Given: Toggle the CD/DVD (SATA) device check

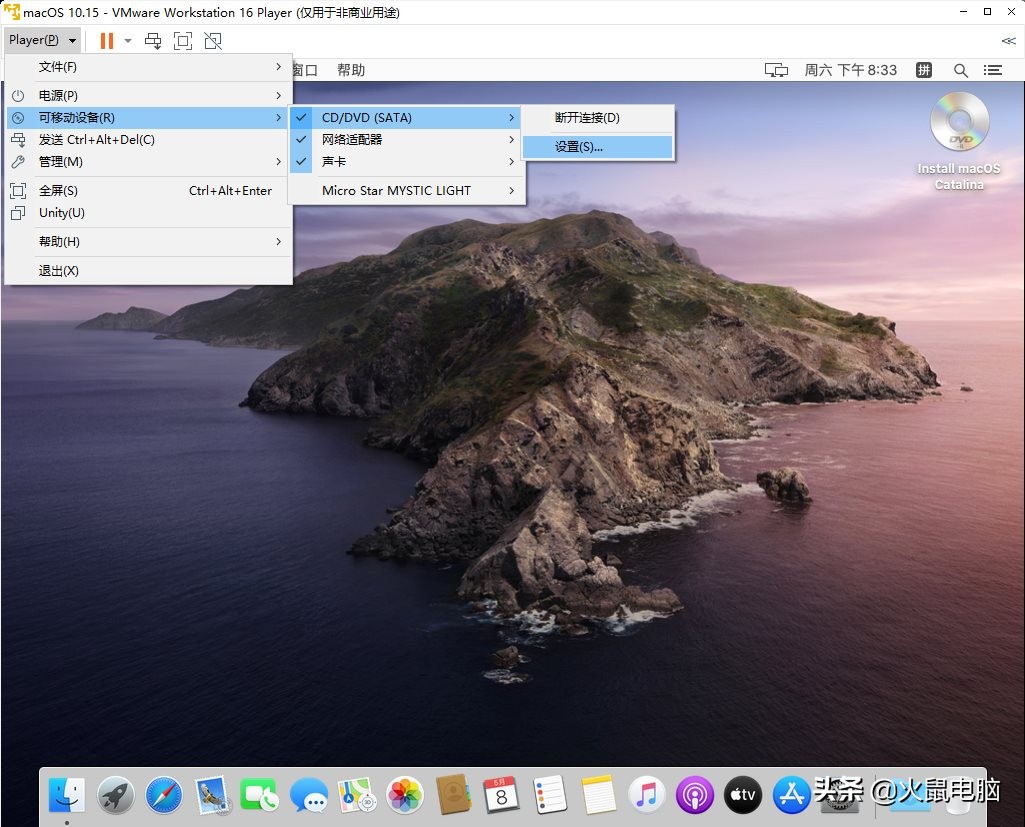Looking at the screenshot, I should pyautogui.click(x=301, y=118).
